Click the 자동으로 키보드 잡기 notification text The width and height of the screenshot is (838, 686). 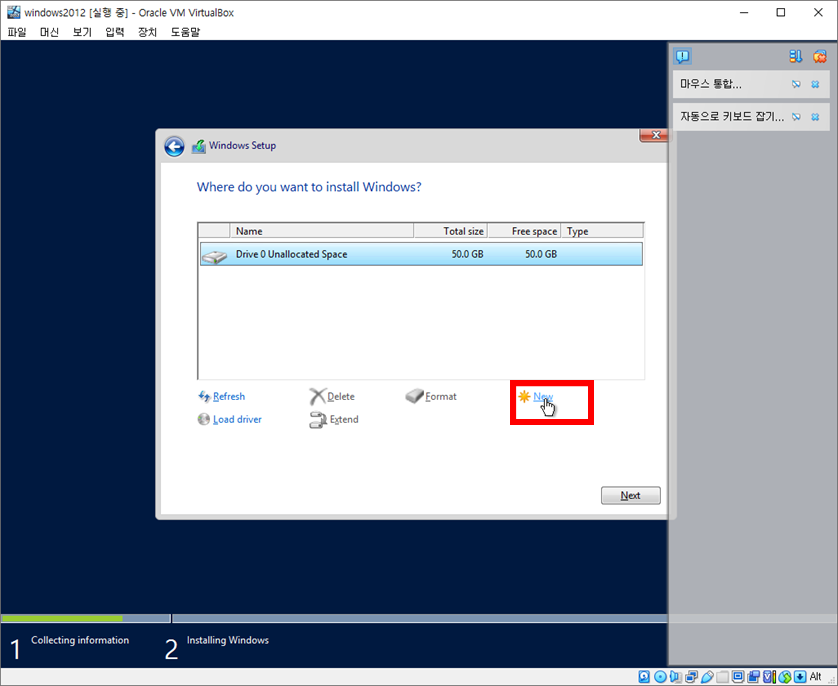[732, 117]
